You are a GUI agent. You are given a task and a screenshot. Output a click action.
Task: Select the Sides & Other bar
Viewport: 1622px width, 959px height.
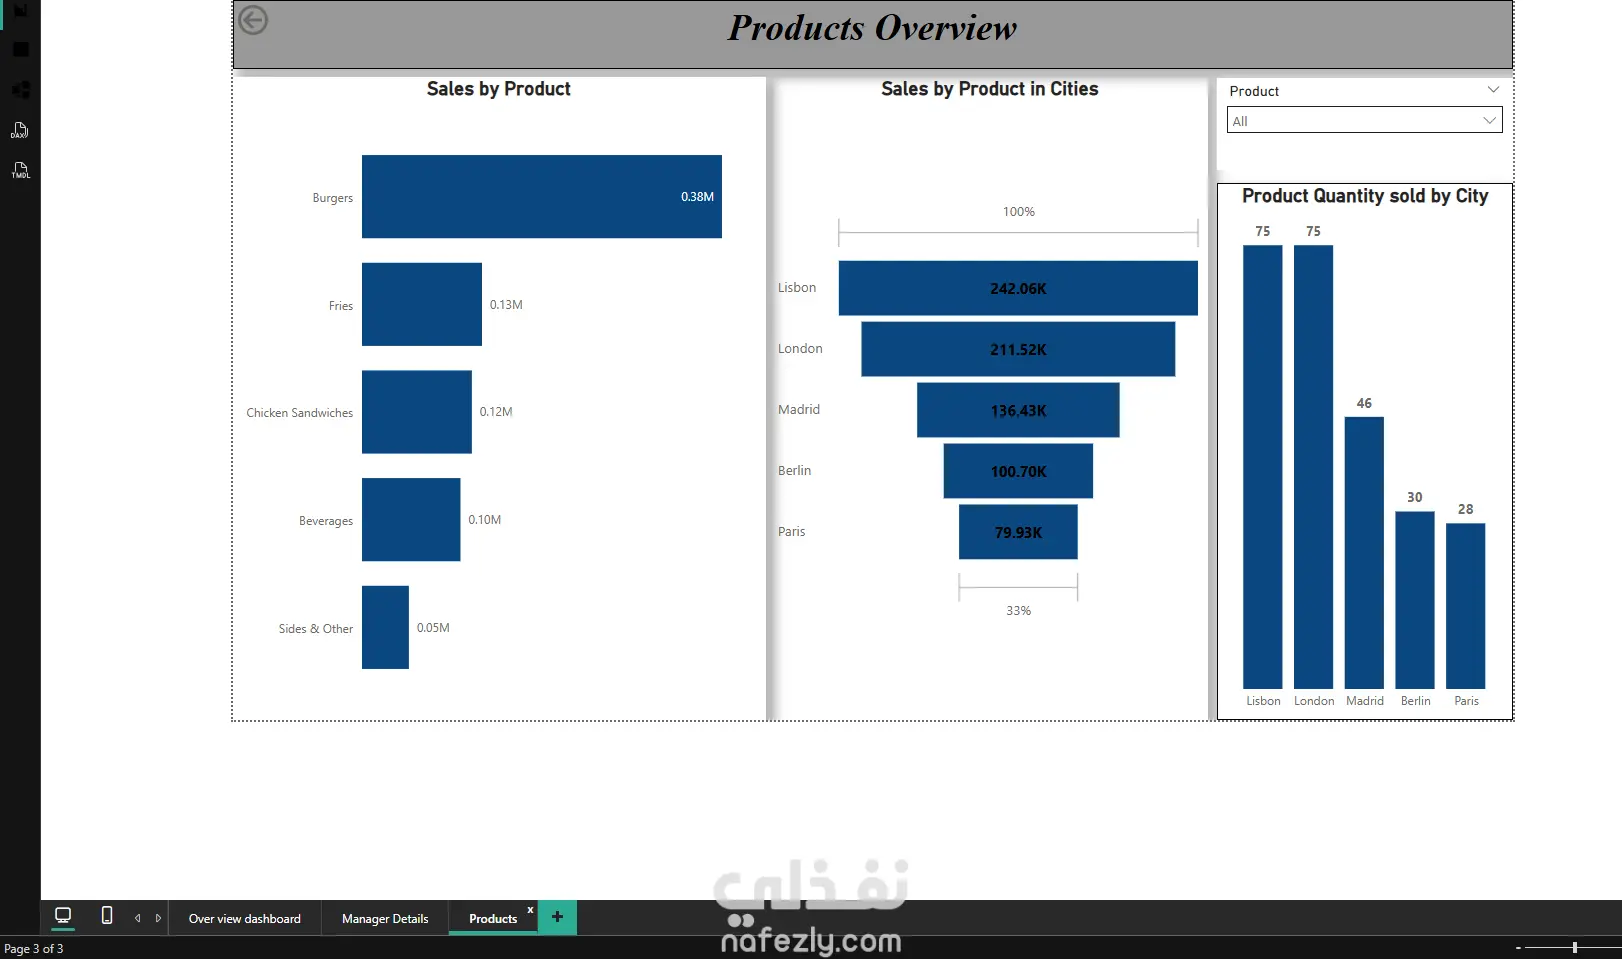pyautogui.click(x=385, y=627)
